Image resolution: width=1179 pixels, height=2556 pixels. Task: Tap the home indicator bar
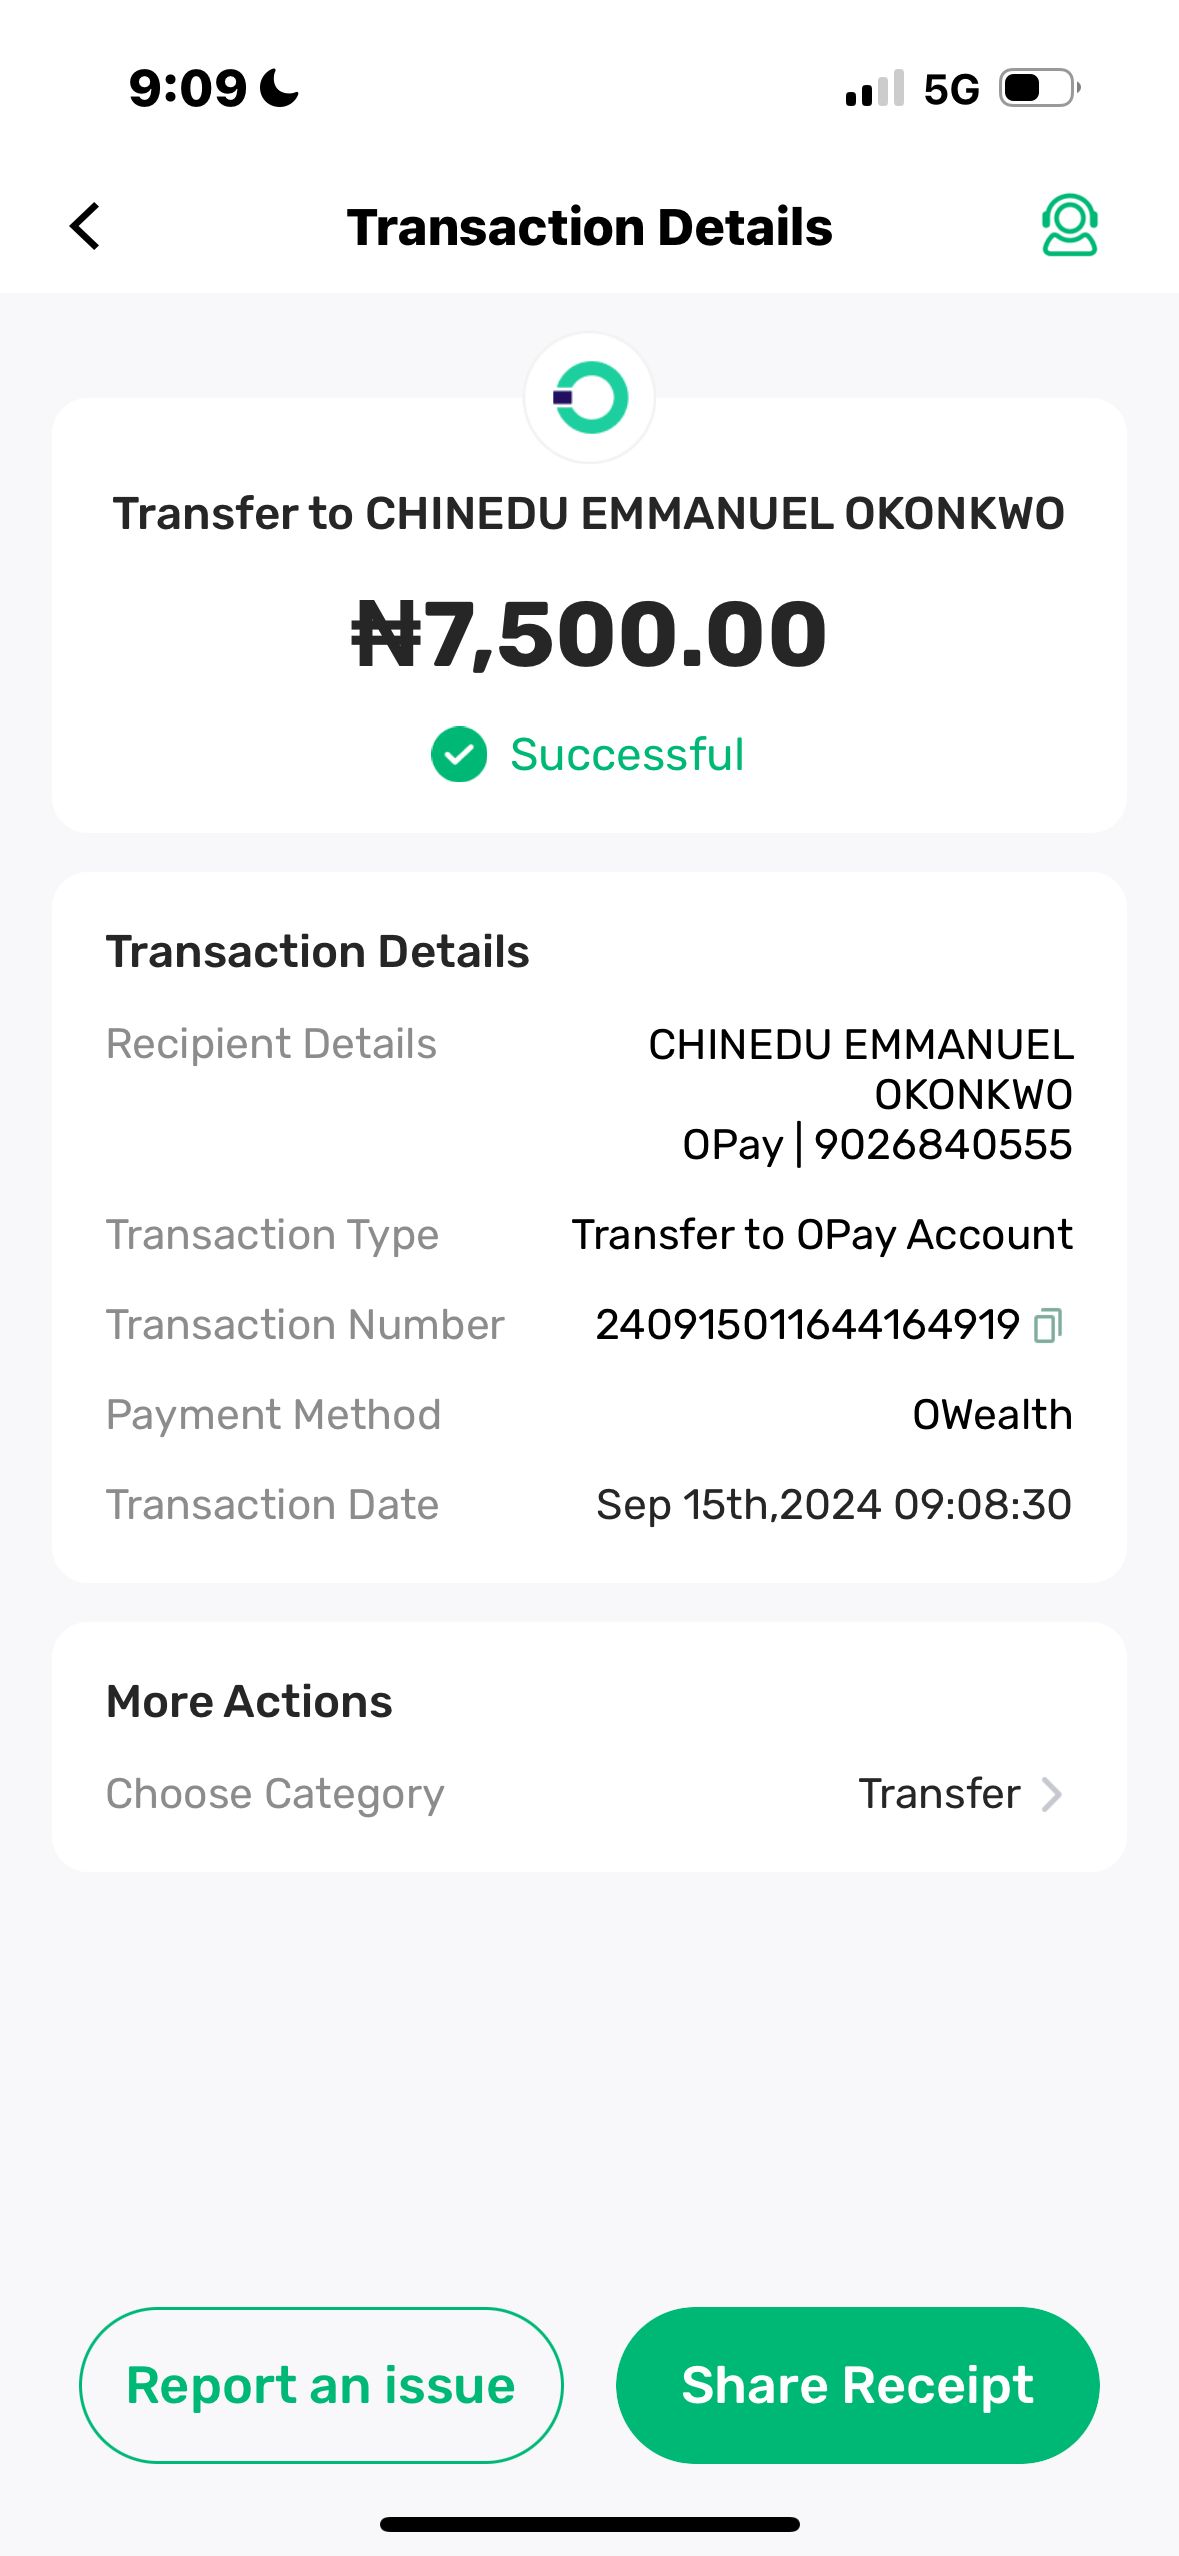click(589, 2524)
